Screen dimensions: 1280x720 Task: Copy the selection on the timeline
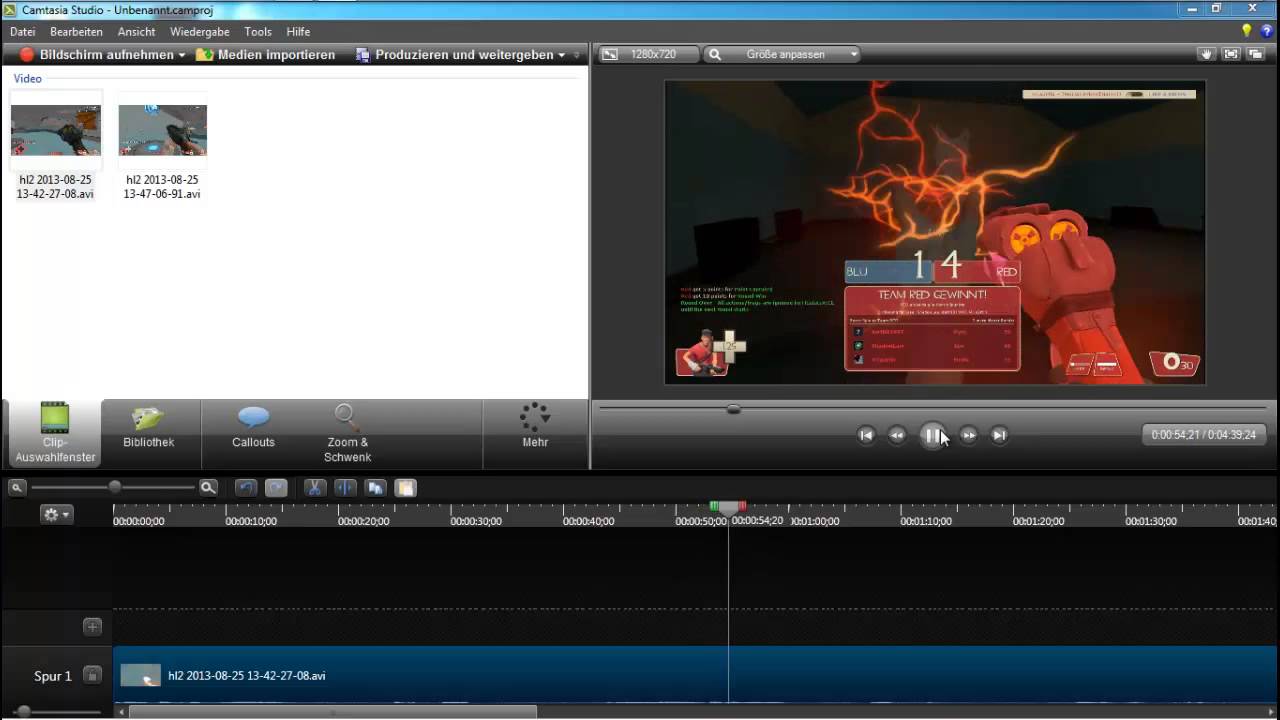pos(375,488)
